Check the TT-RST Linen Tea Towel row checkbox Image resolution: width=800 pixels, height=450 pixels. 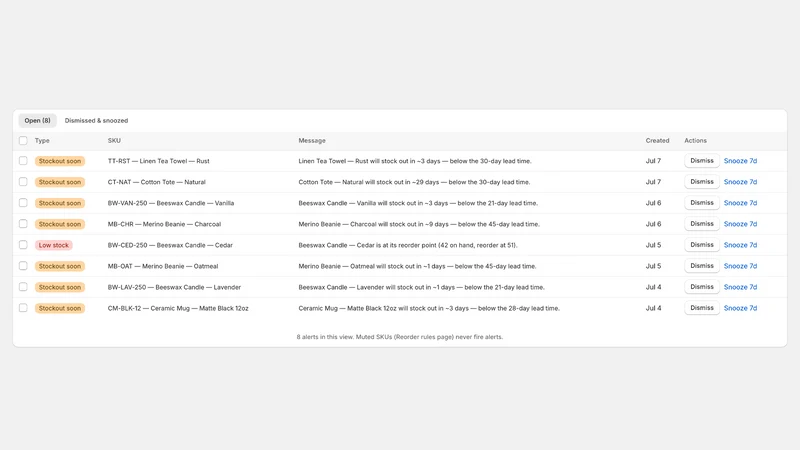(23, 161)
